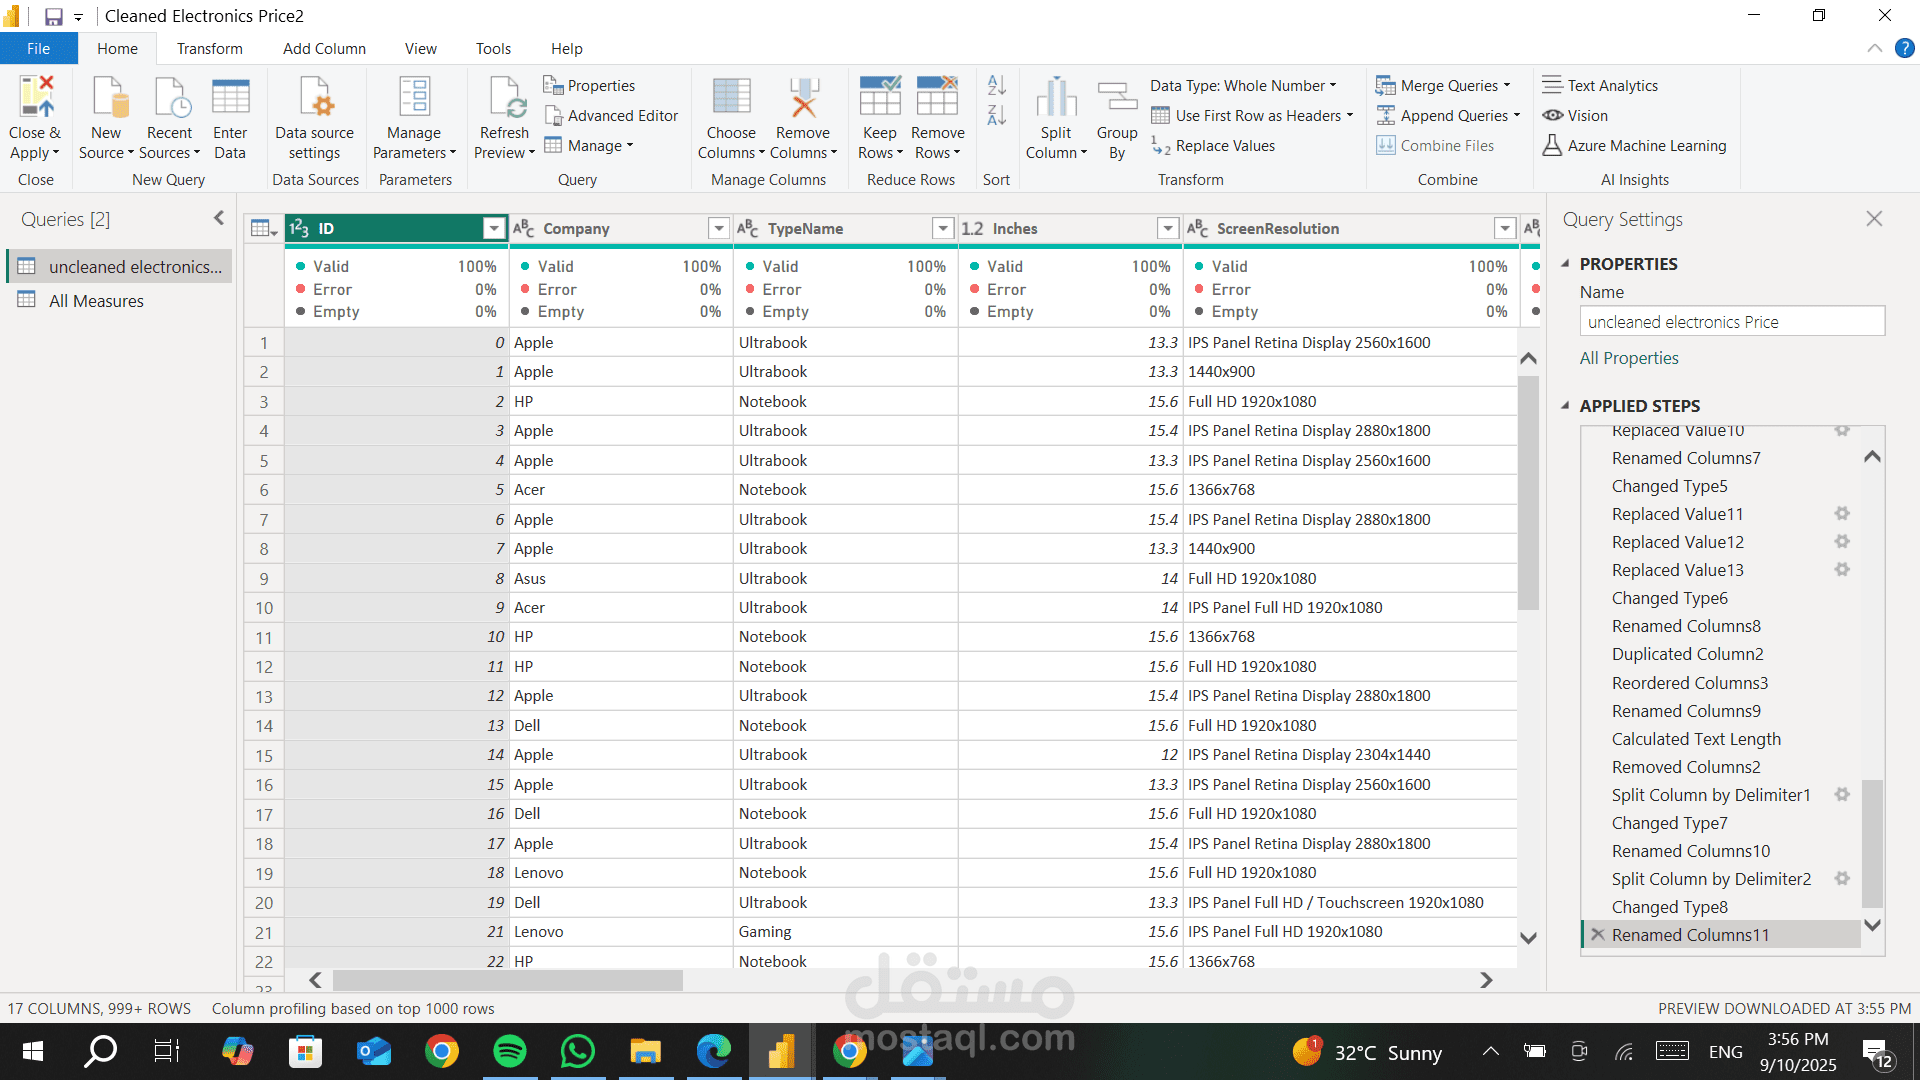
Task: Click Manage Parameters icon
Action: 414,98
